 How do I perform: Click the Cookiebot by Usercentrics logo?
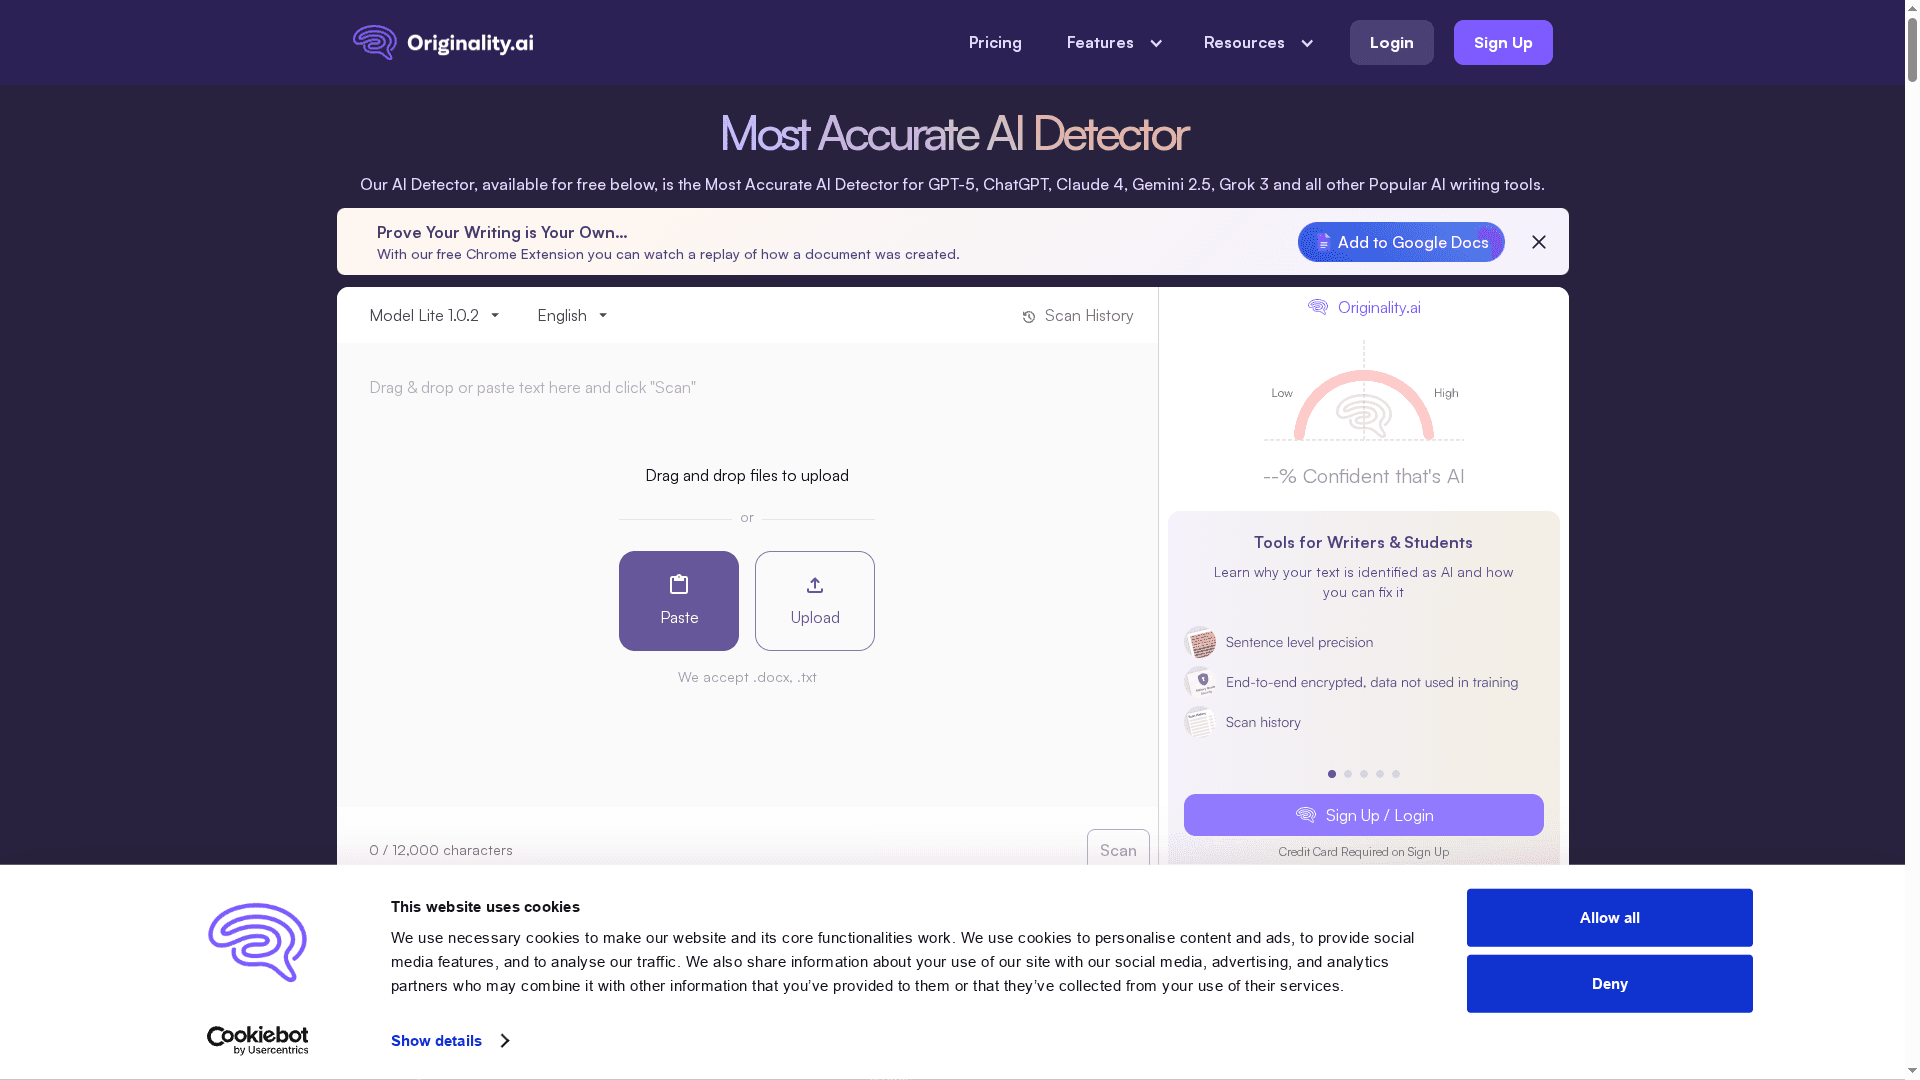click(257, 1041)
